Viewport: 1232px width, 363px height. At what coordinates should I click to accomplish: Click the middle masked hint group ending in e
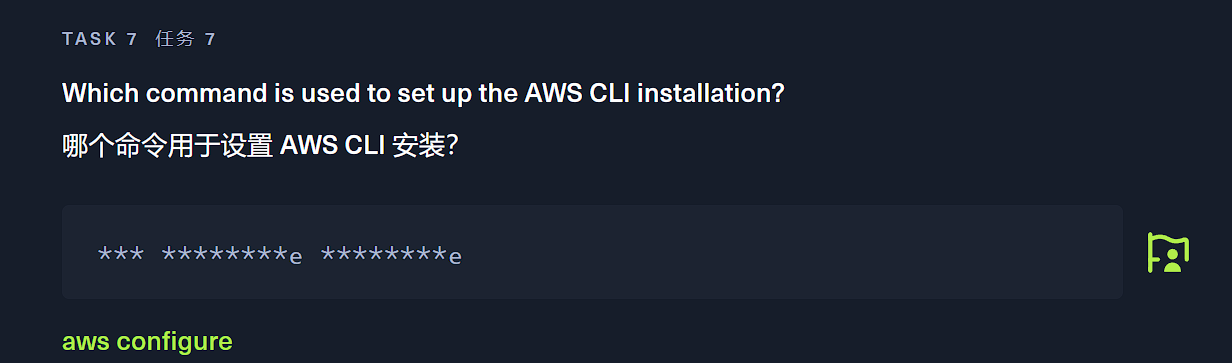pyautogui.click(x=232, y=254)
